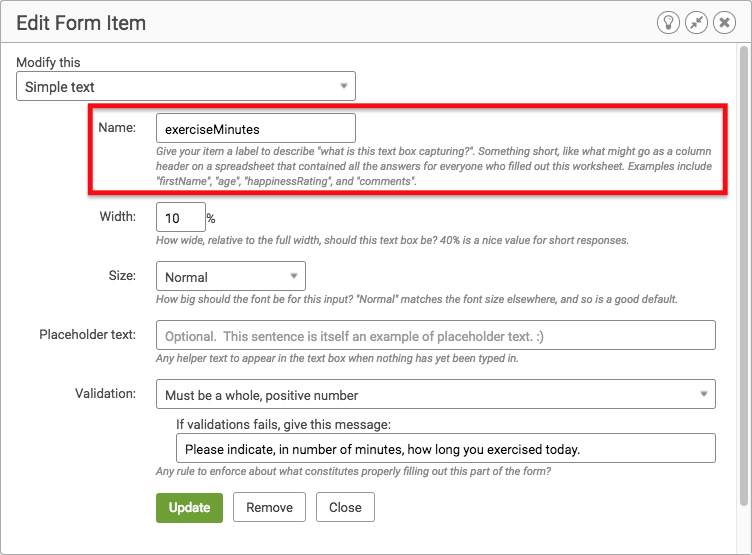The image size is (752, 555).
Task: Expand the Size dropdown set to Normal
Action: [231, 276]
